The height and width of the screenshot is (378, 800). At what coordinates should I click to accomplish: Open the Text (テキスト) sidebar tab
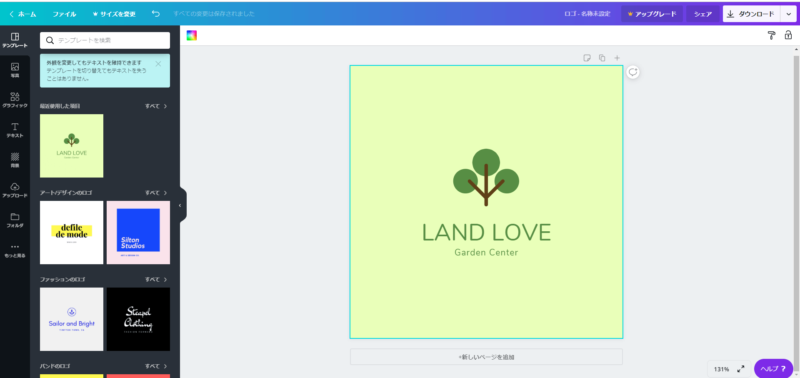15,130
